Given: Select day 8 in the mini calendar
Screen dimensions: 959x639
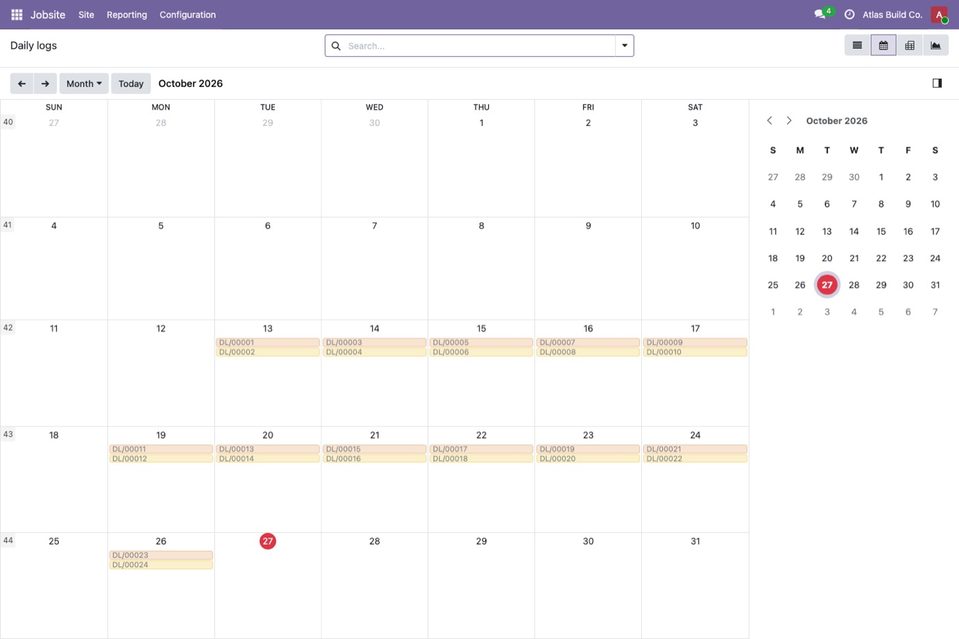Looking at the screenshot, I should 881,204.
